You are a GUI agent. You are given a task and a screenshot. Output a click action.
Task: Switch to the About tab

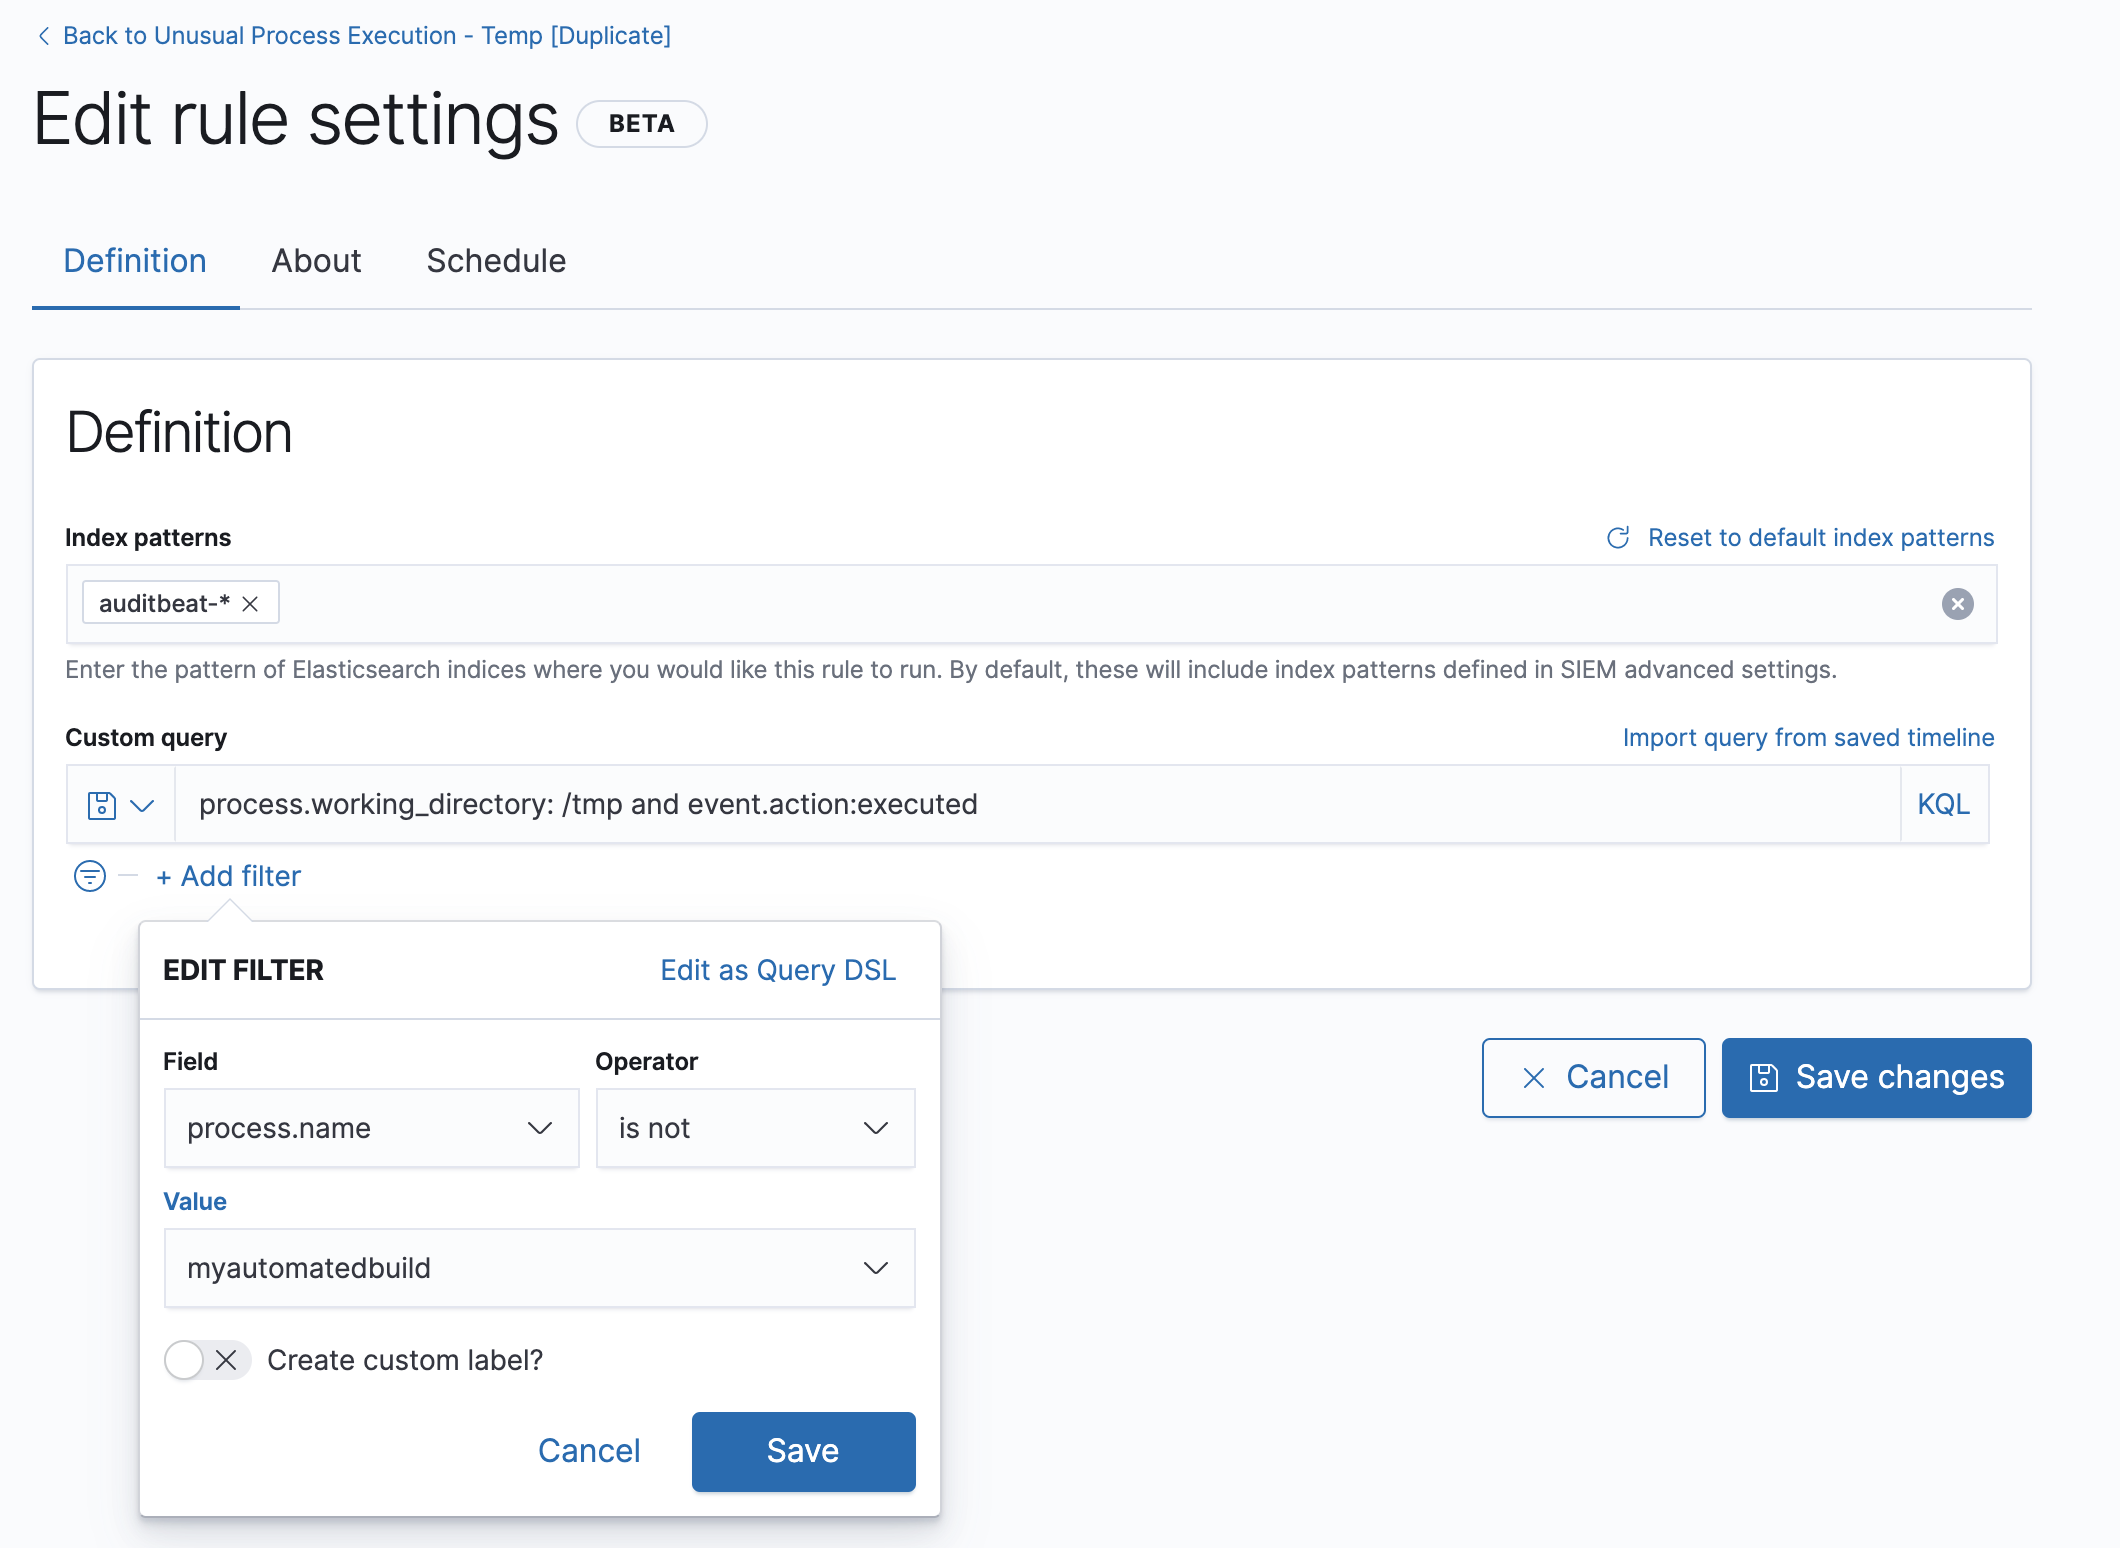(x=316, y=261)
